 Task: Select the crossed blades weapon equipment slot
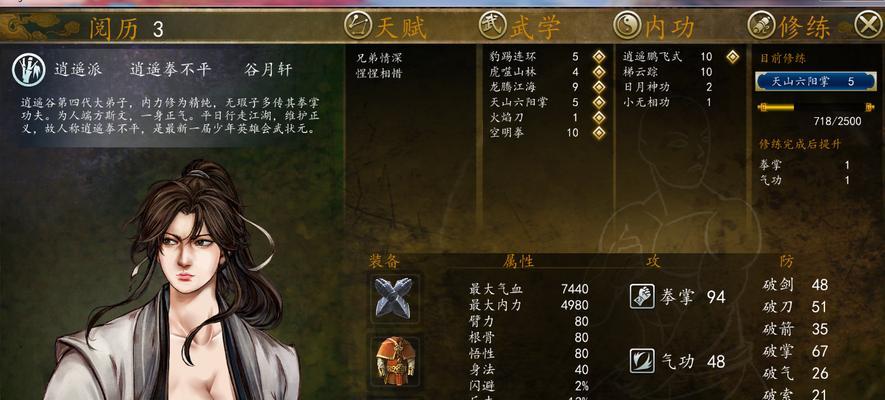tap(393, 298)
